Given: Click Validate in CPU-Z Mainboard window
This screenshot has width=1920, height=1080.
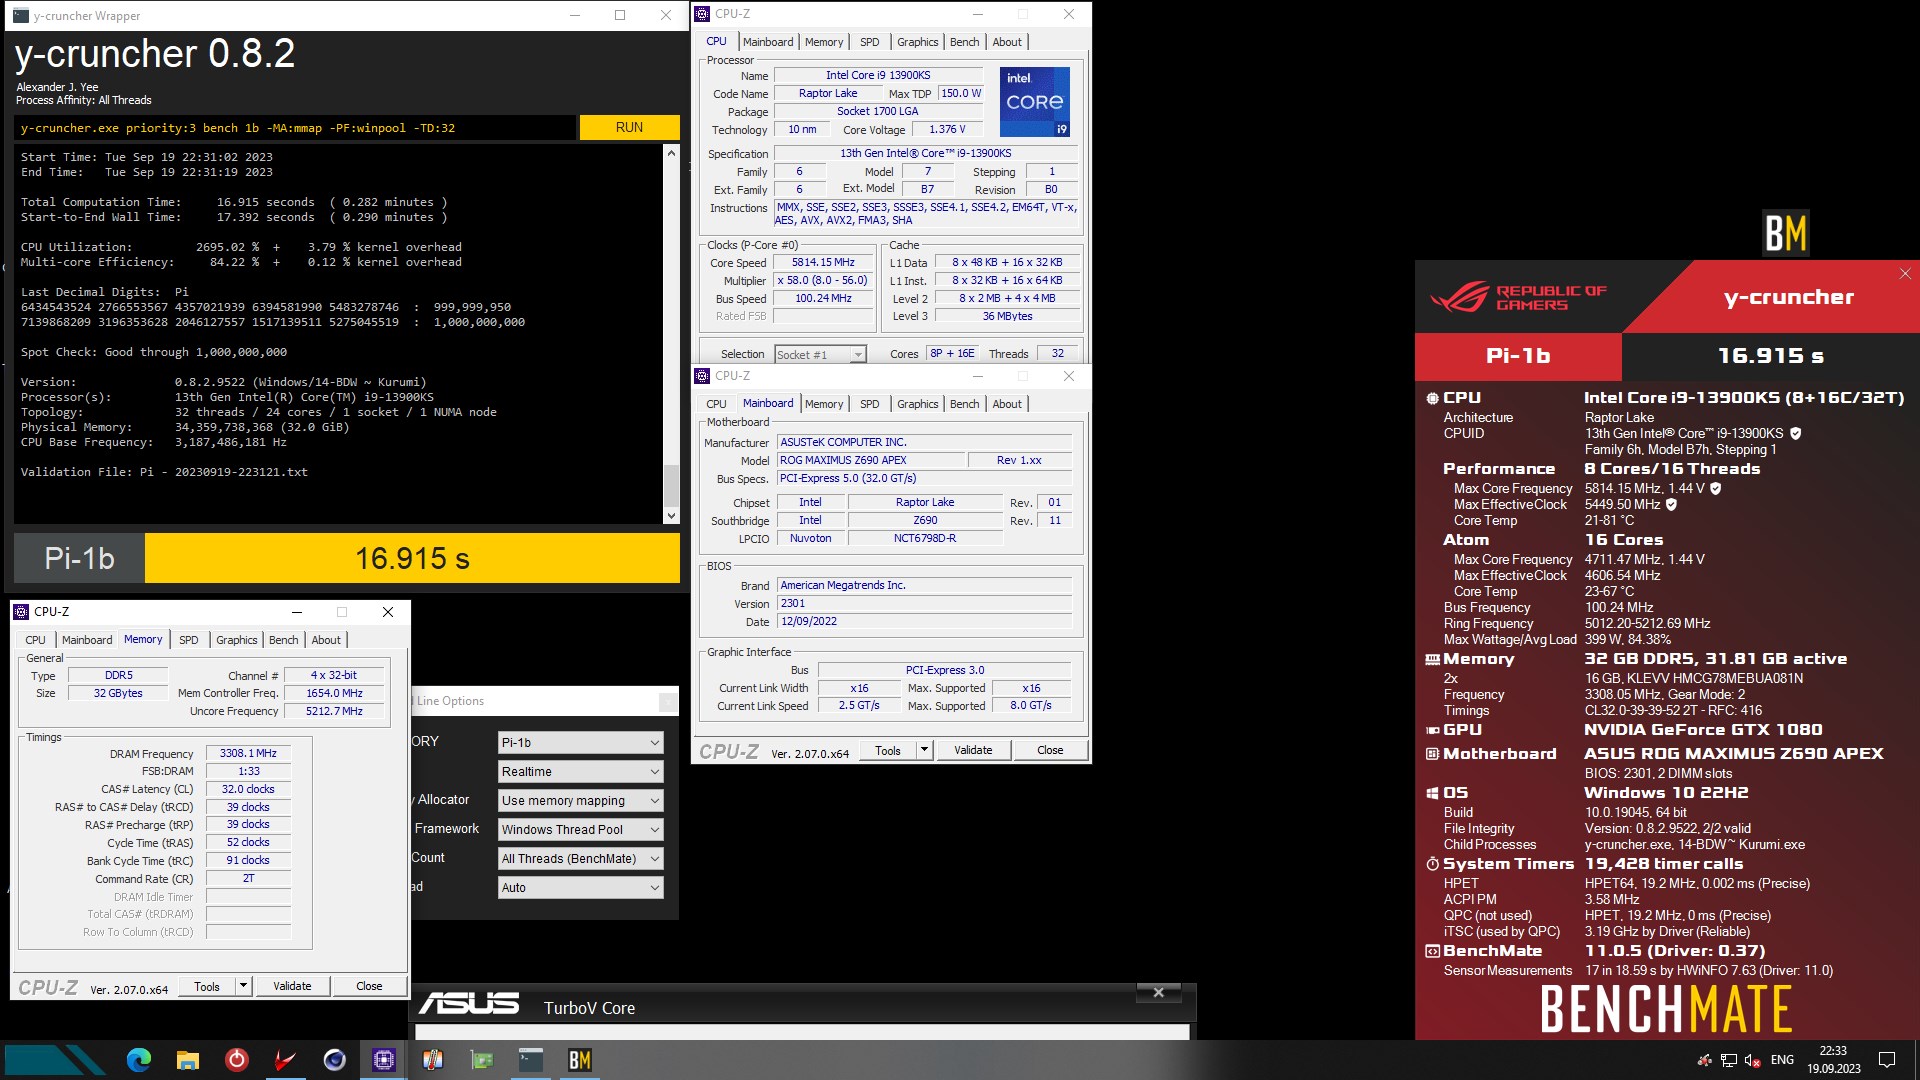Looking at the screenshot, I should point(973,750).
